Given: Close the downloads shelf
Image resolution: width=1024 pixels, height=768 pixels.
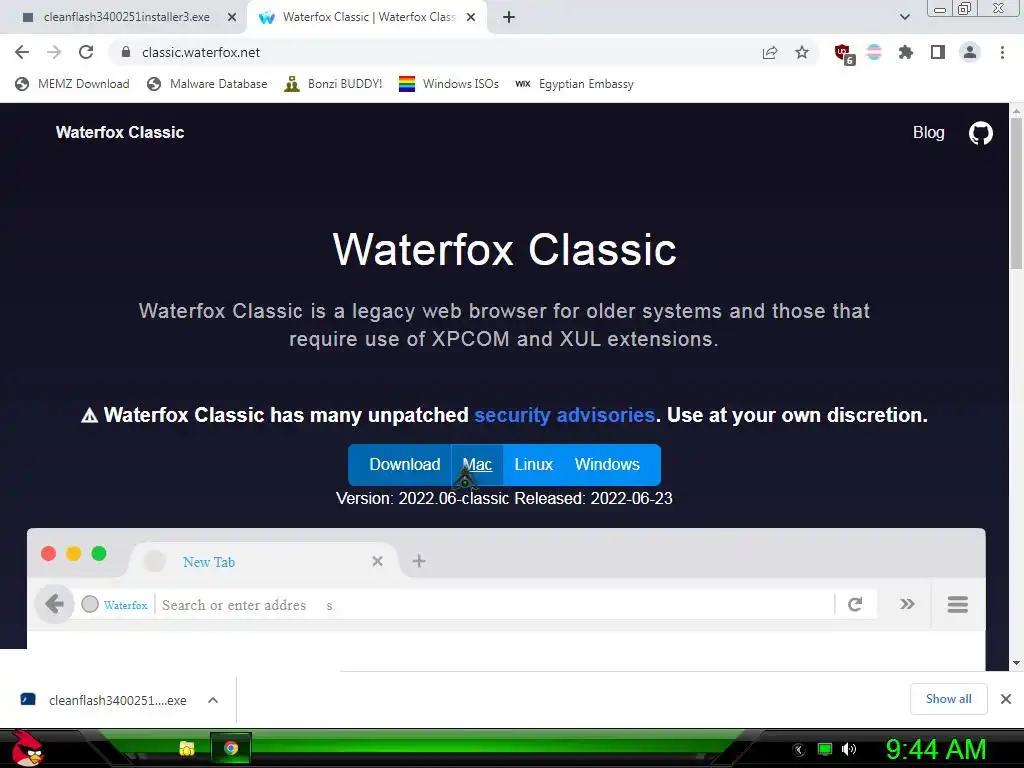Looking at the screenshot, I should point(1006,699).
